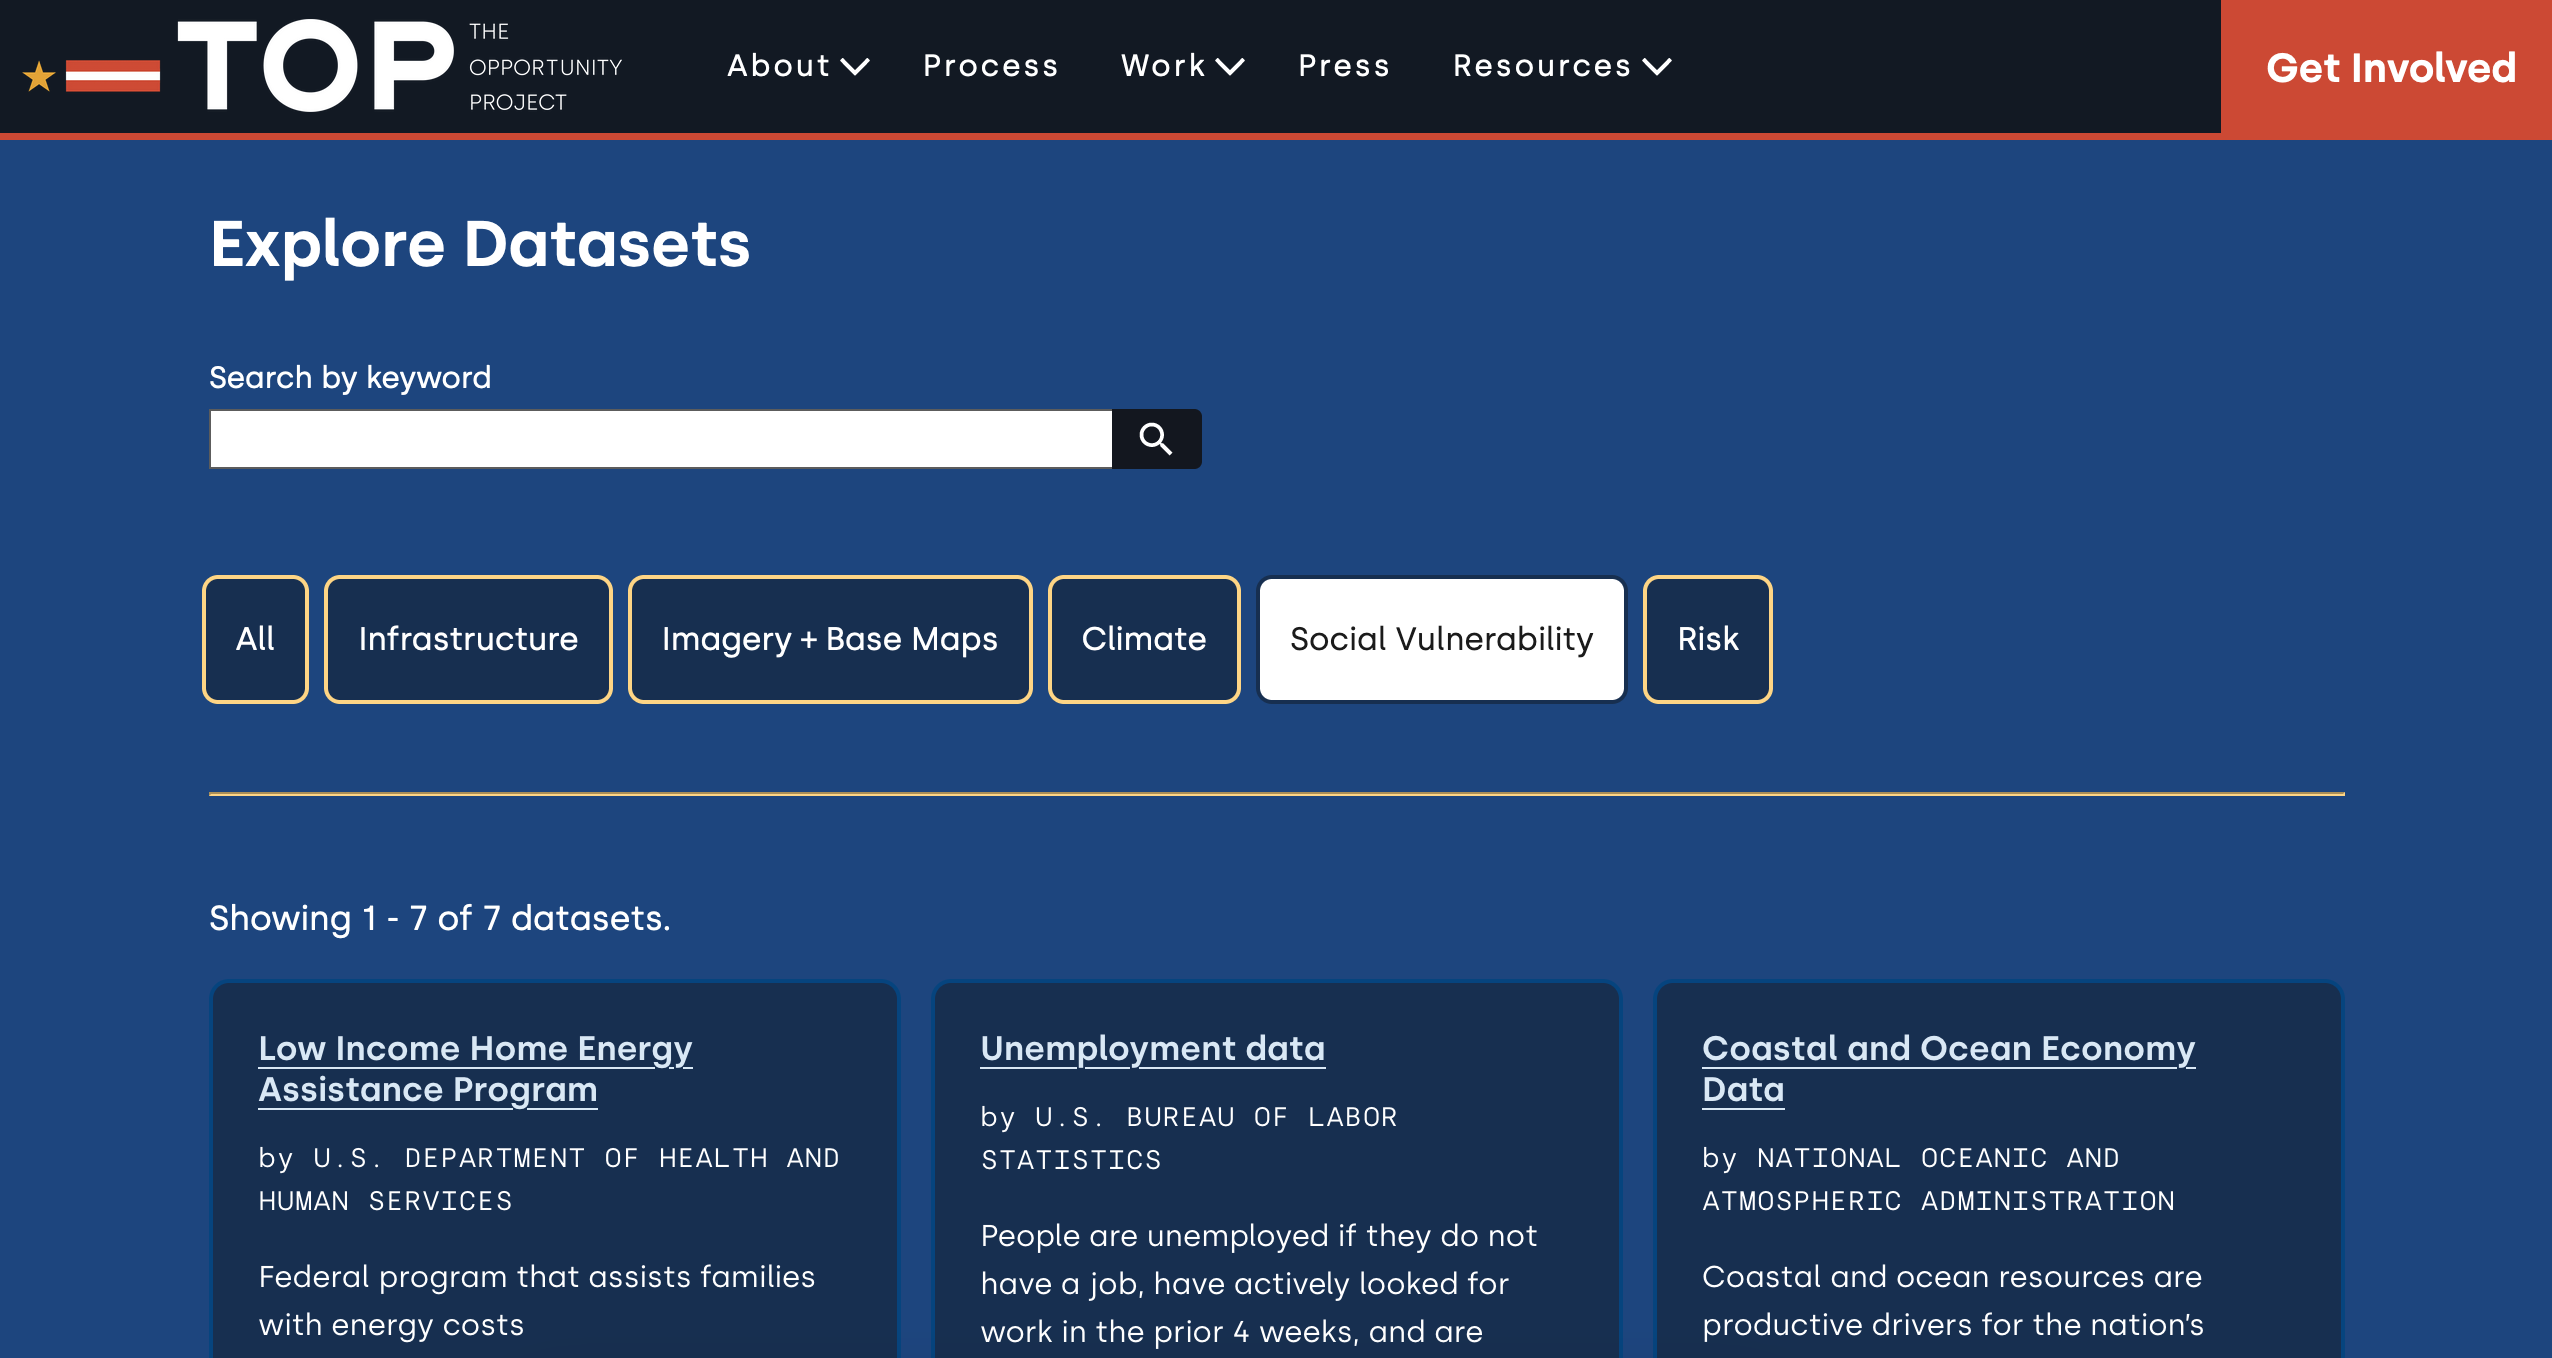The image size is (2552, 1358).
Task: Filter datasets by Risk
Action: (x=1708, y=639)
